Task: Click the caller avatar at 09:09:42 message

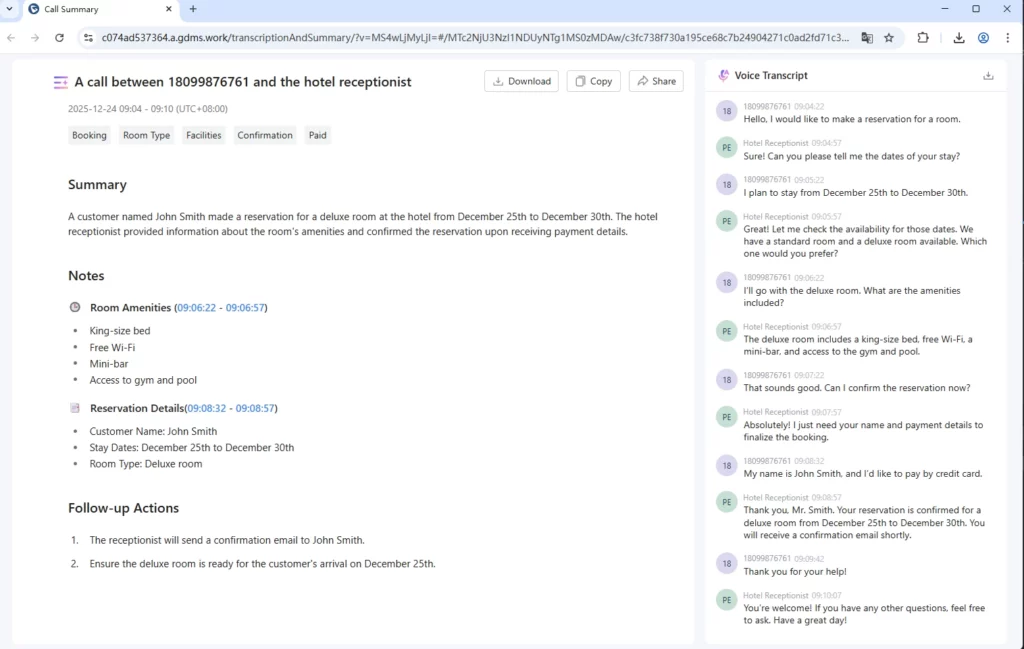Action: tap(726, 563)
